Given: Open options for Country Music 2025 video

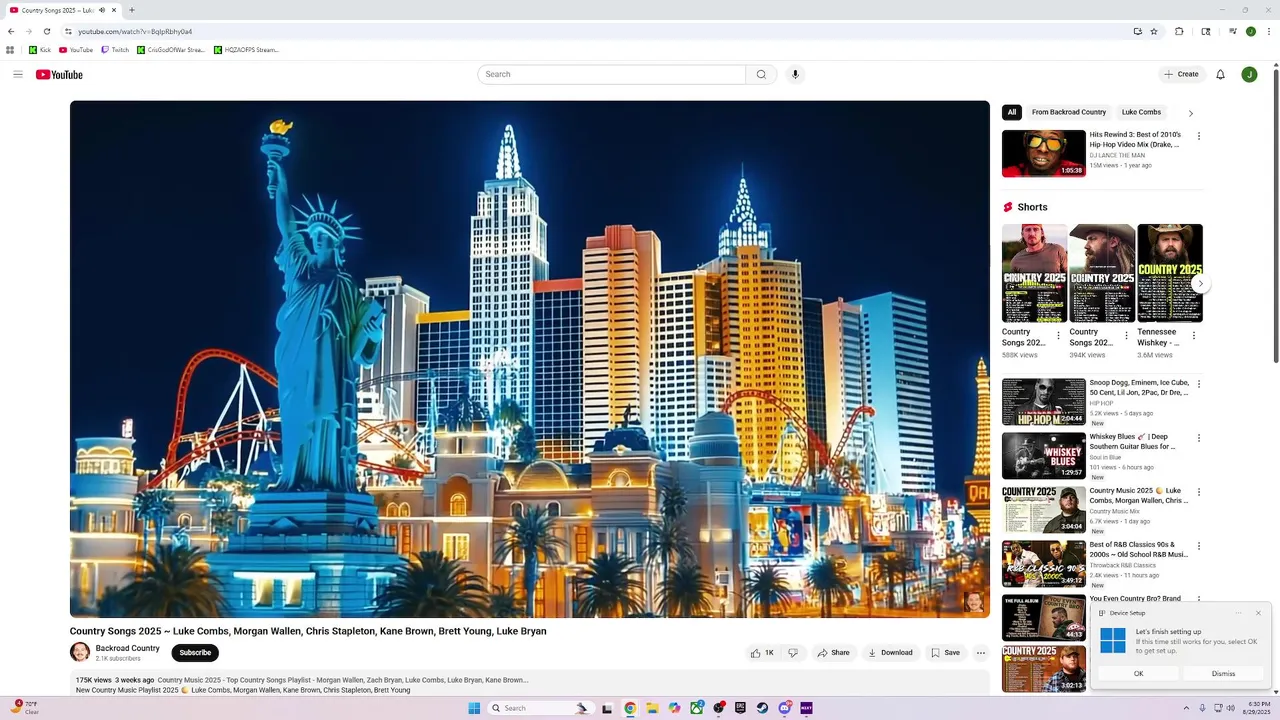Looking at the screenshot, I should (x=1199, y=492).
